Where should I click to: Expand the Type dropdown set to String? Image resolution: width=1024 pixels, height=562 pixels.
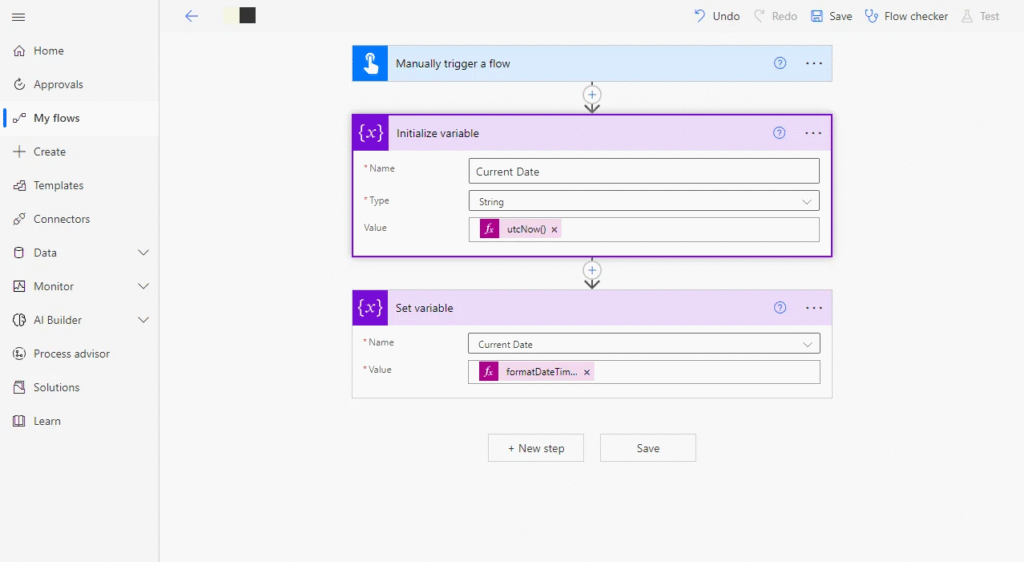coord(806,201)
